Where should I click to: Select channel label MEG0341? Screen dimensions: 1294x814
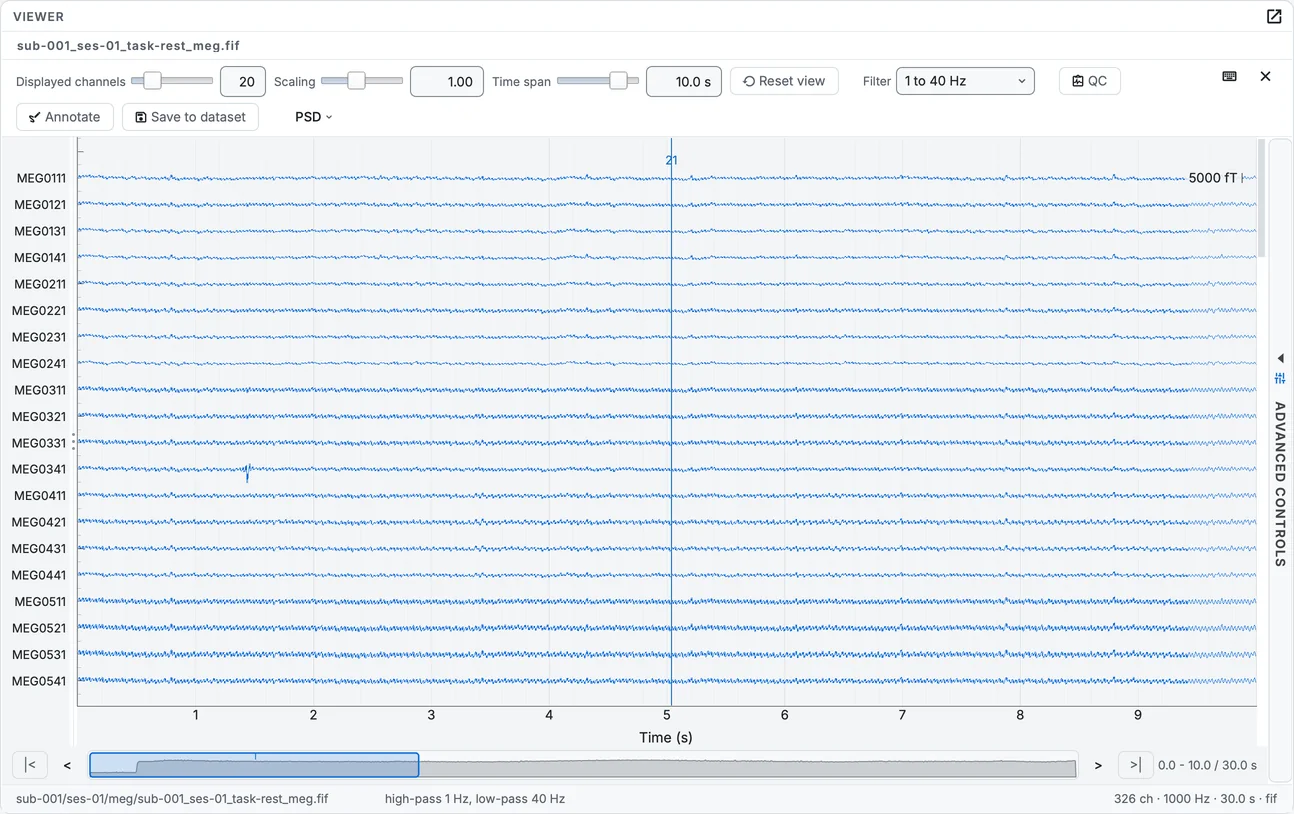pos(40,469)
